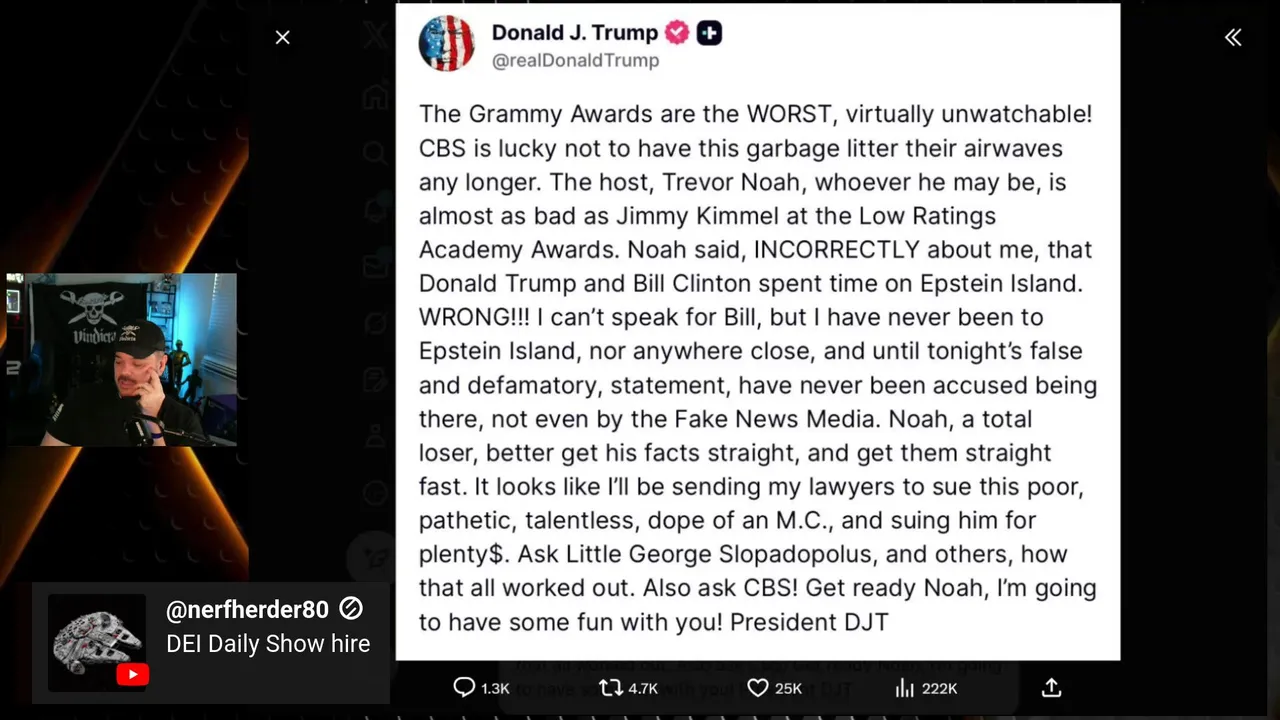Click the dimmed Search icon in X sidebar
This screenshot has width=1280, height=720.
coord(376,152)
